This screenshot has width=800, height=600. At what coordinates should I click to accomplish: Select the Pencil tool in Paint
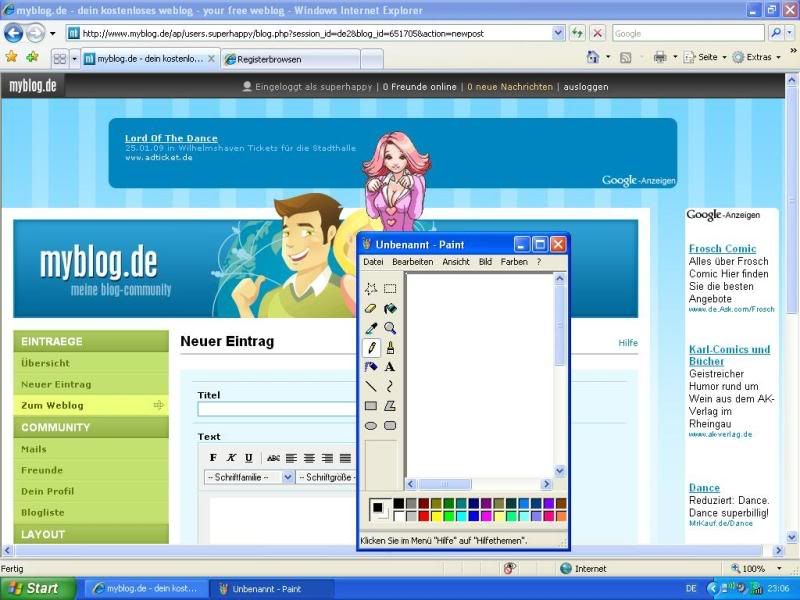(371, 347)
